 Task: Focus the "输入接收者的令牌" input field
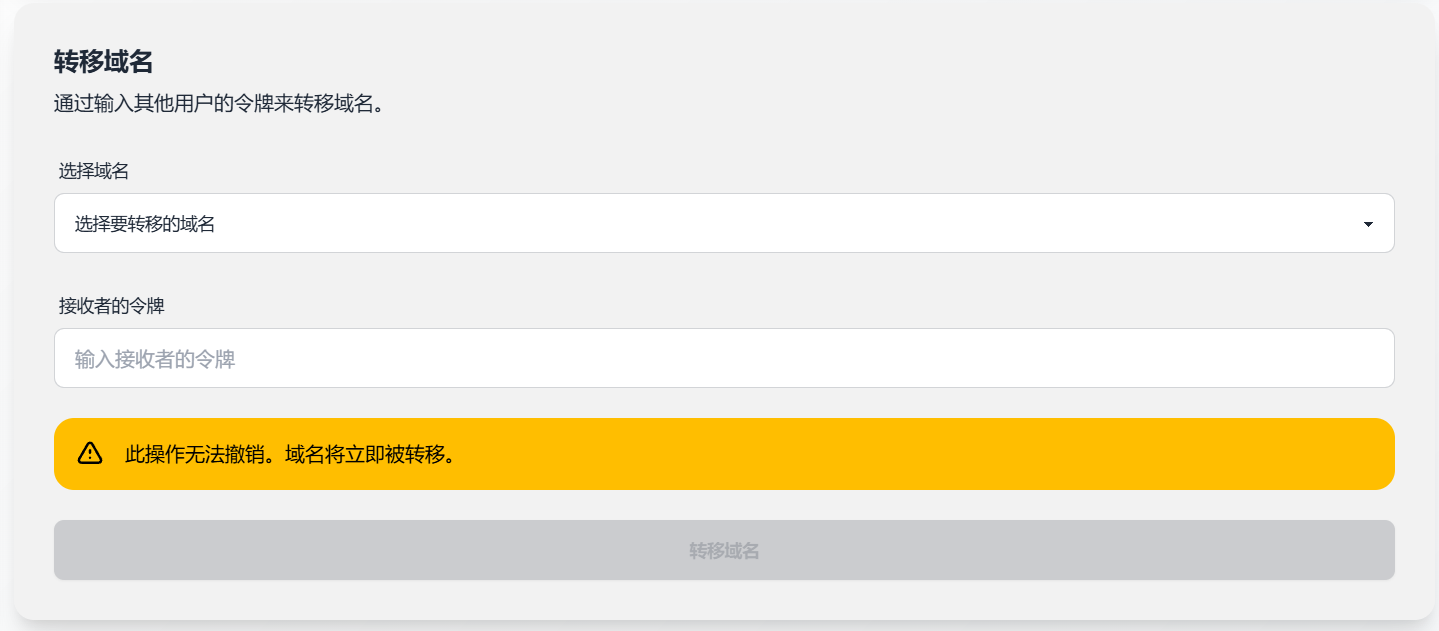tap(723, 358)
